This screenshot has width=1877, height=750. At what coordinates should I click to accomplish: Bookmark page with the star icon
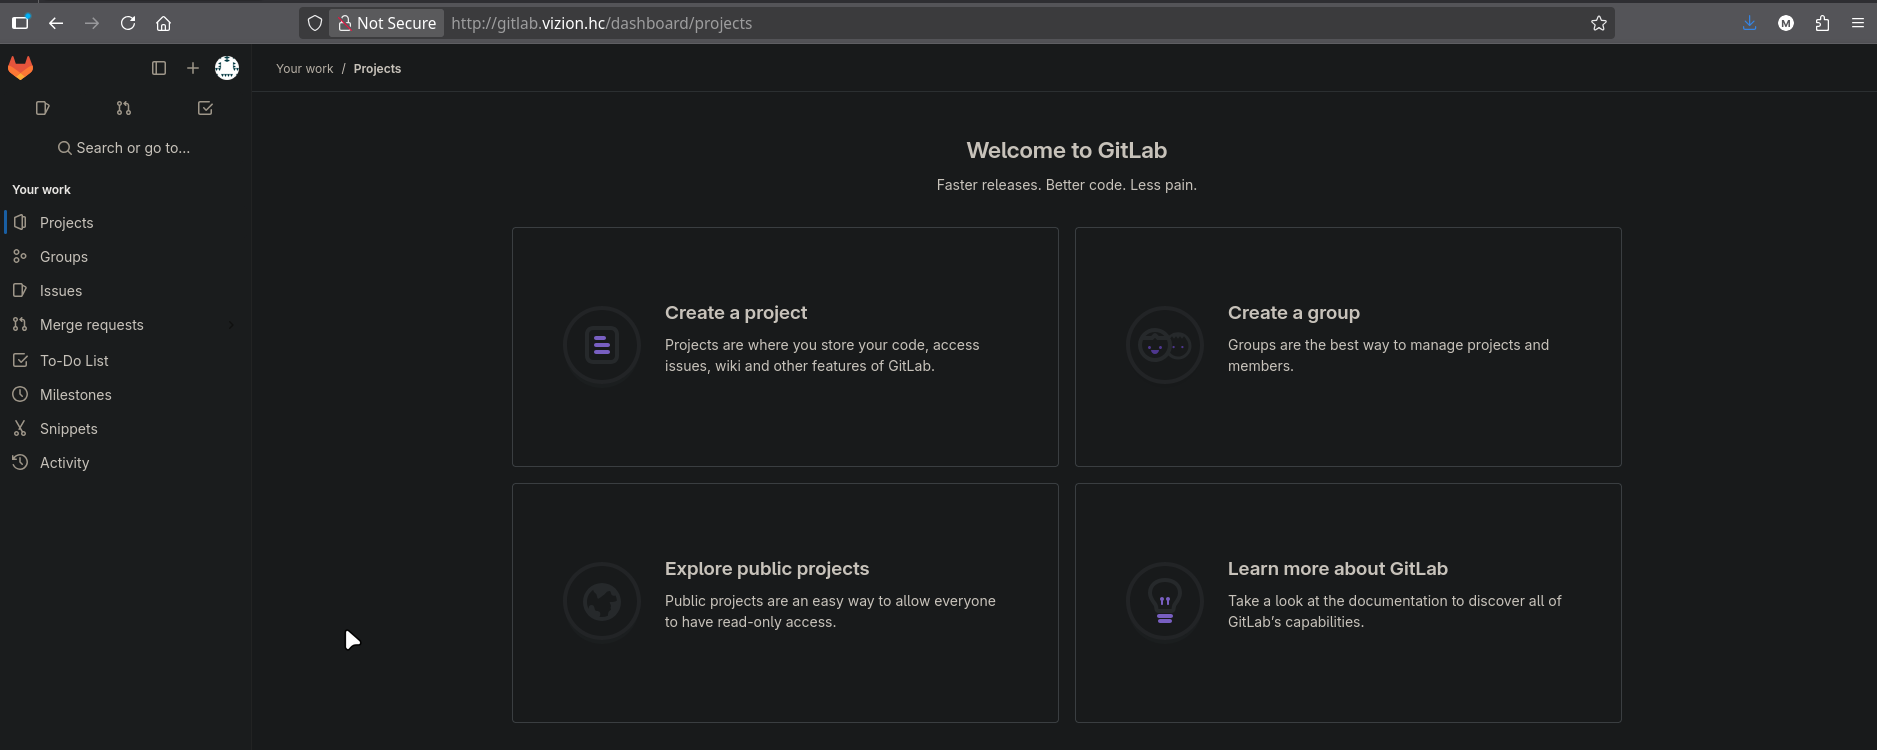click(x=1598, y=23)
